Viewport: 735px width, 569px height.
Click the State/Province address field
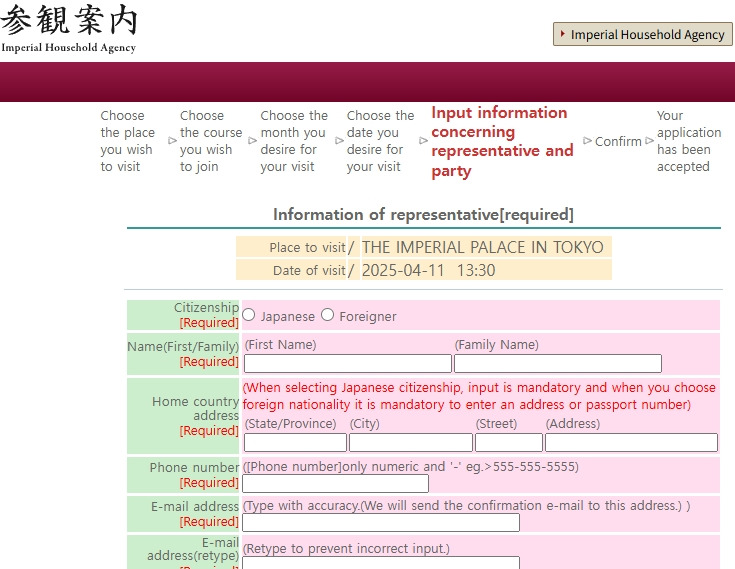pyautogui.click(x=295, y=442)
